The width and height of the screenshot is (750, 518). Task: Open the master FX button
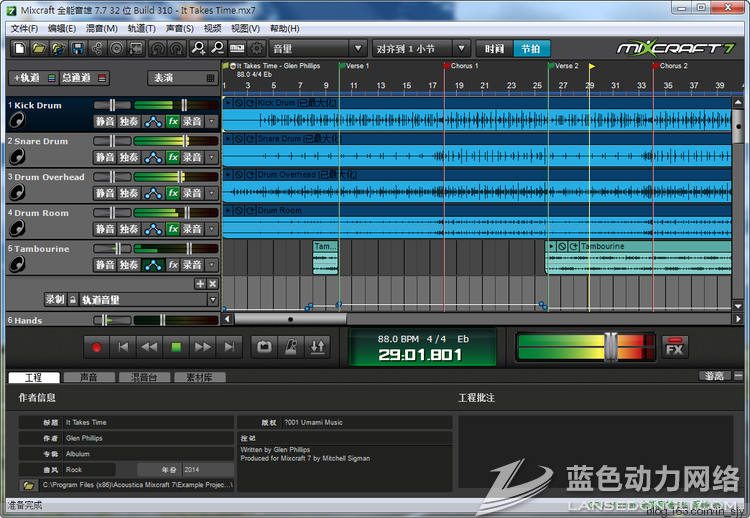(675, 347)
